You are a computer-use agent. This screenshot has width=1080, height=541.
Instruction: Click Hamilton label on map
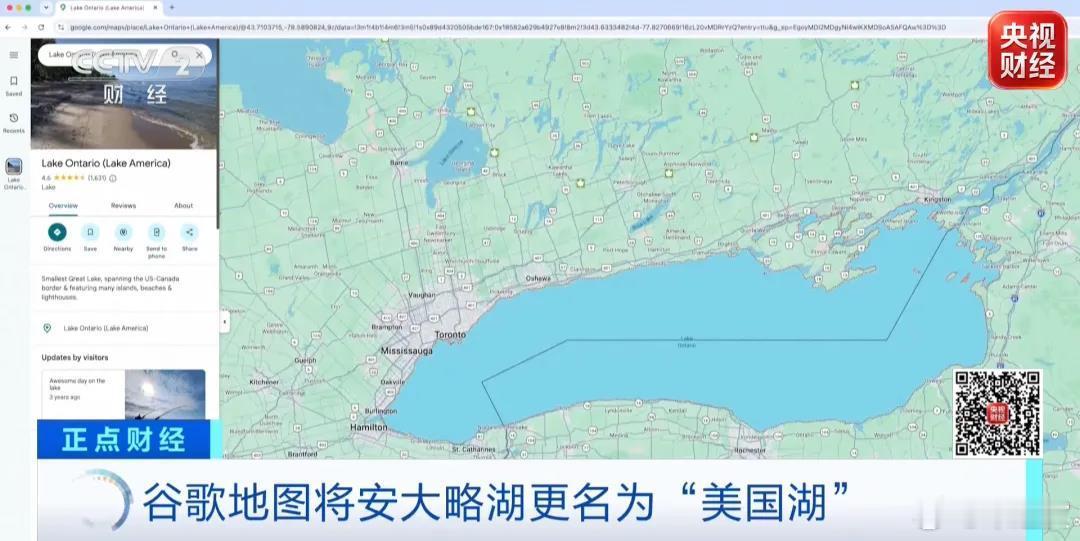[368, 427]
